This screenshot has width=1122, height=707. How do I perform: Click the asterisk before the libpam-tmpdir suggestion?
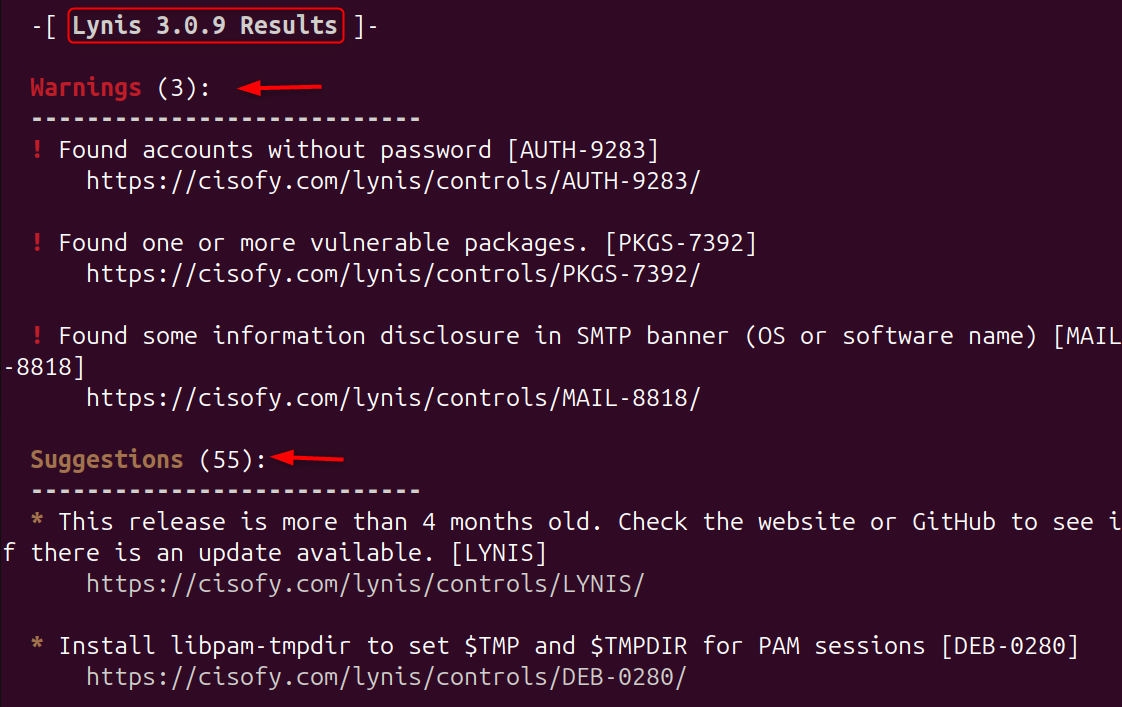click(37, 646)
